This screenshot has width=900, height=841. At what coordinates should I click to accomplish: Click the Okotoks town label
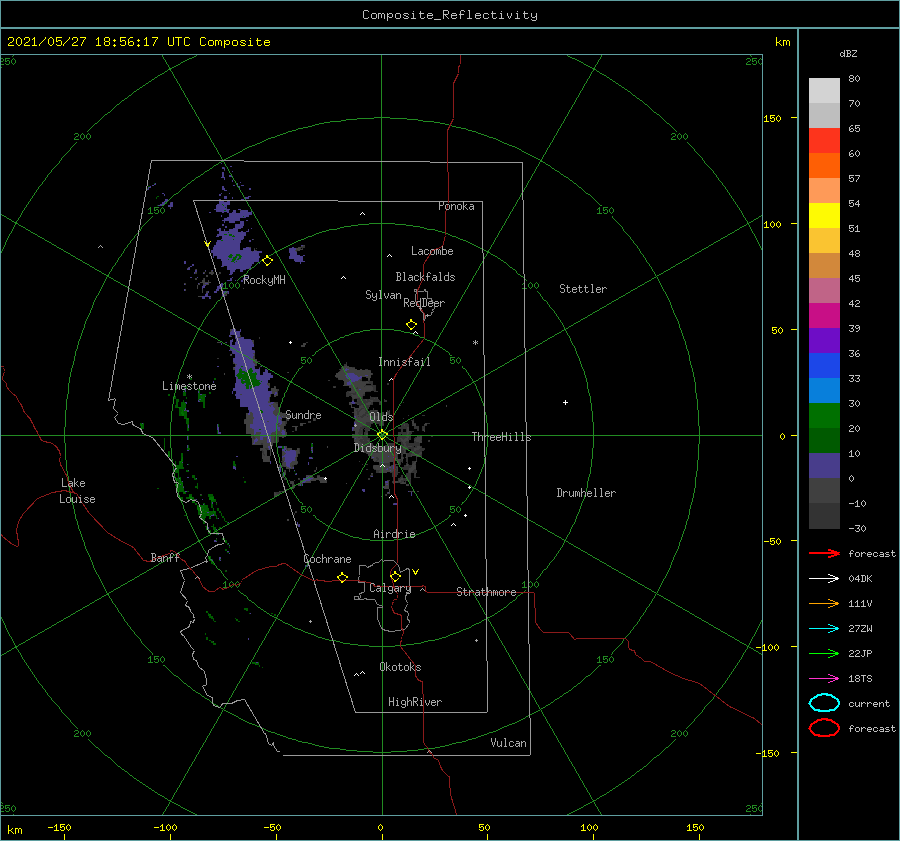click(400, 667)
